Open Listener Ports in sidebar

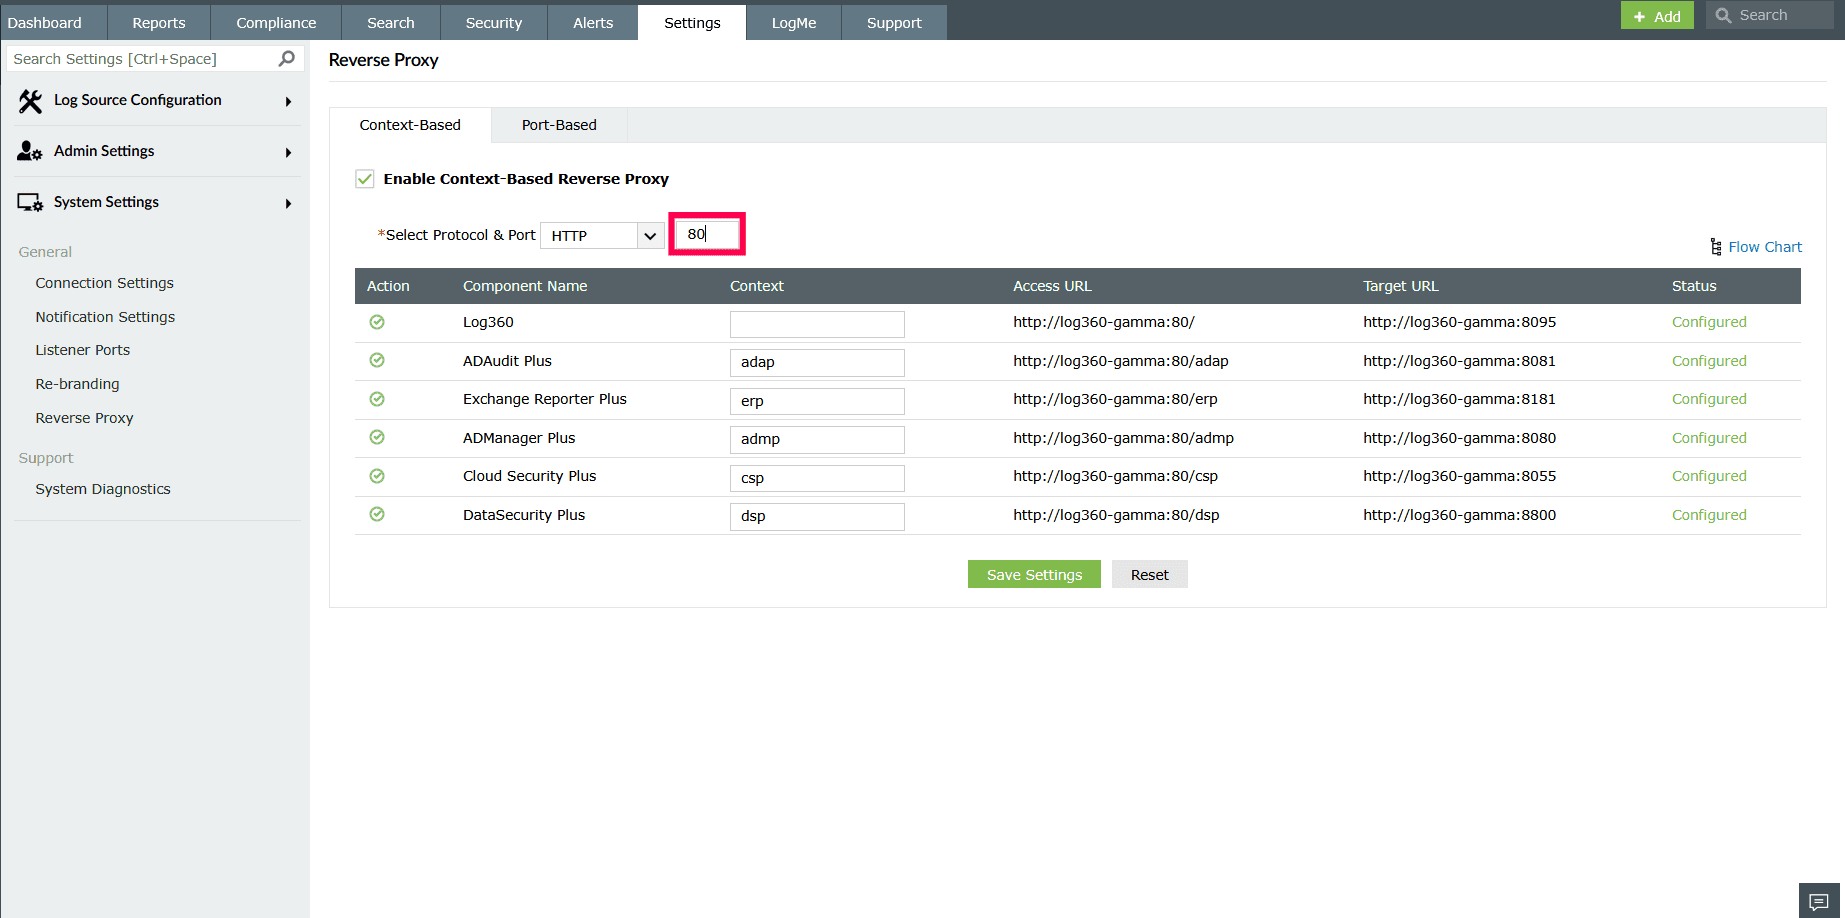pyautogui.click(x=83, y=350)
